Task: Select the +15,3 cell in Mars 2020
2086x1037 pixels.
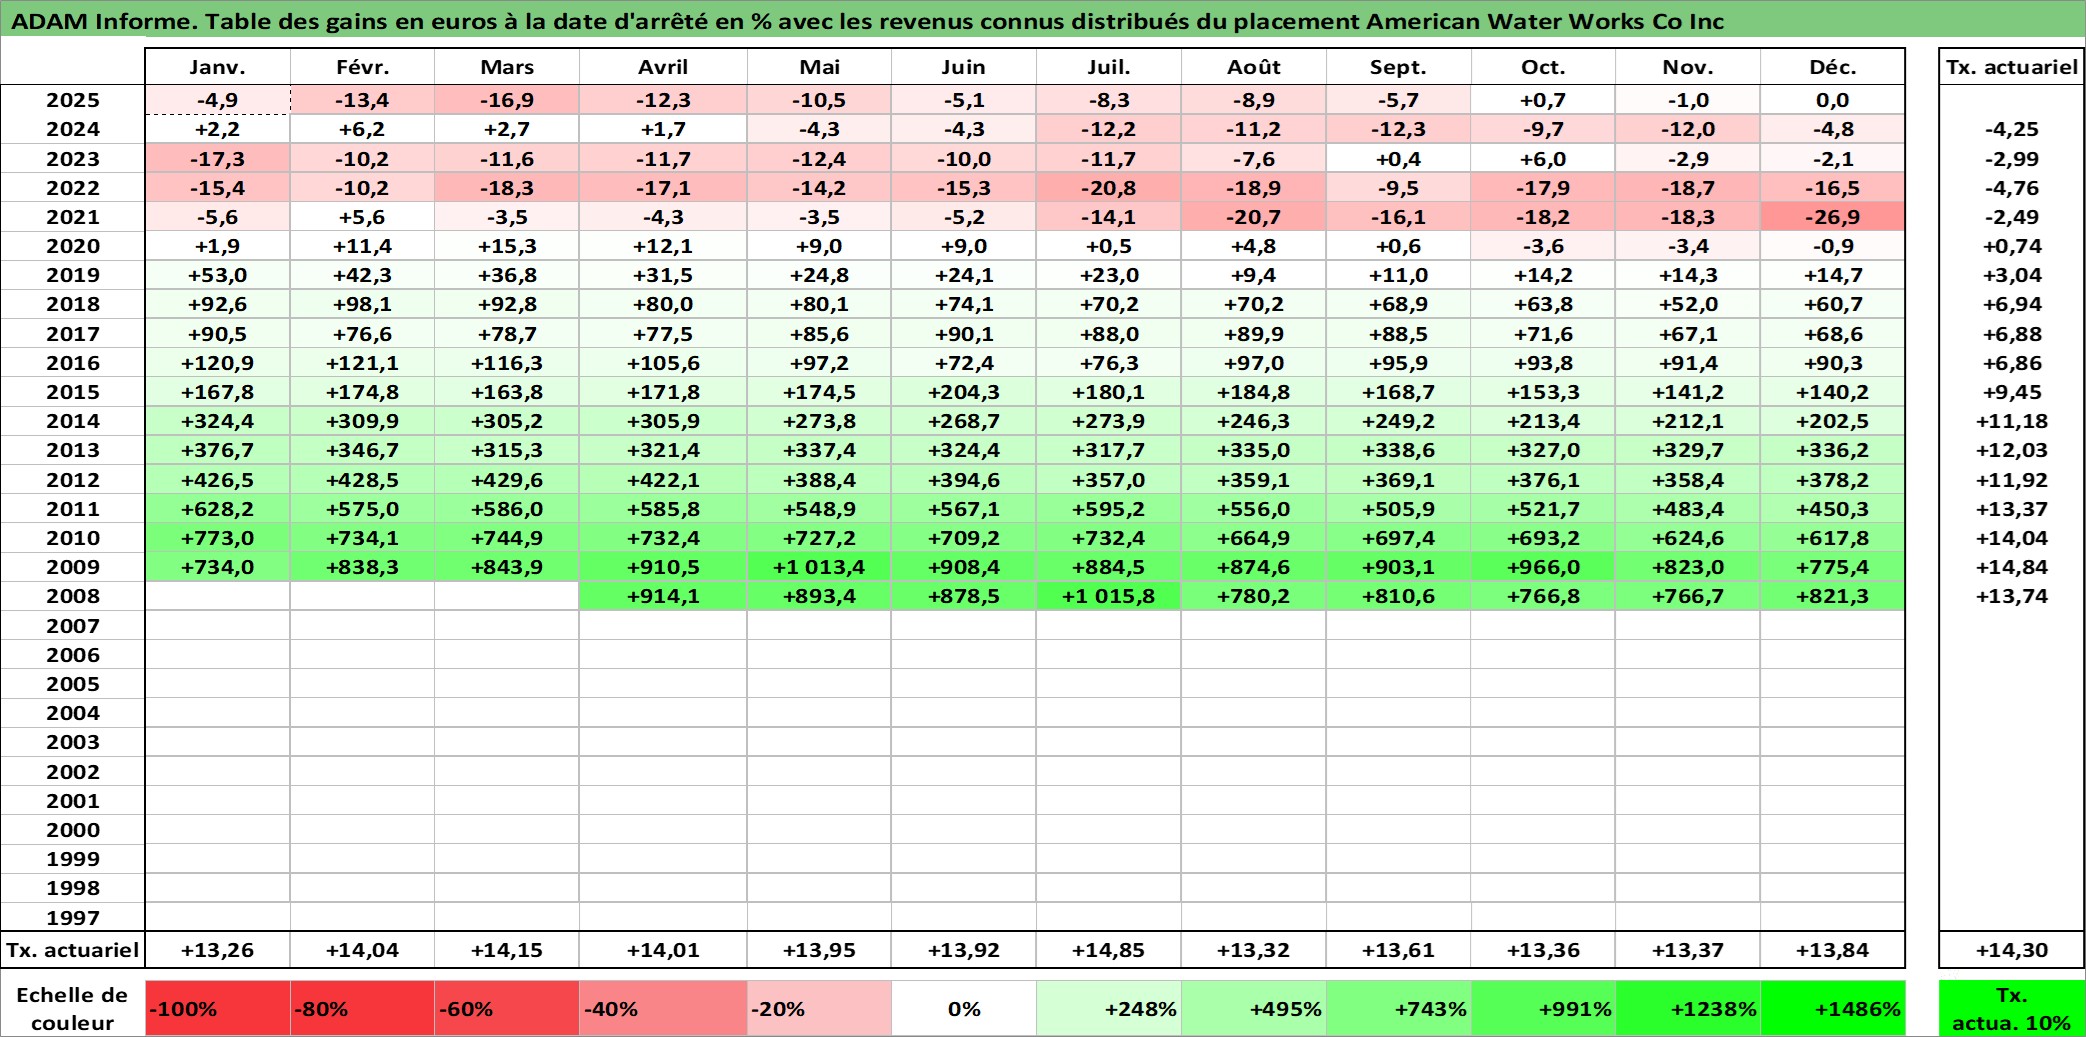Action: click(507, 246)
